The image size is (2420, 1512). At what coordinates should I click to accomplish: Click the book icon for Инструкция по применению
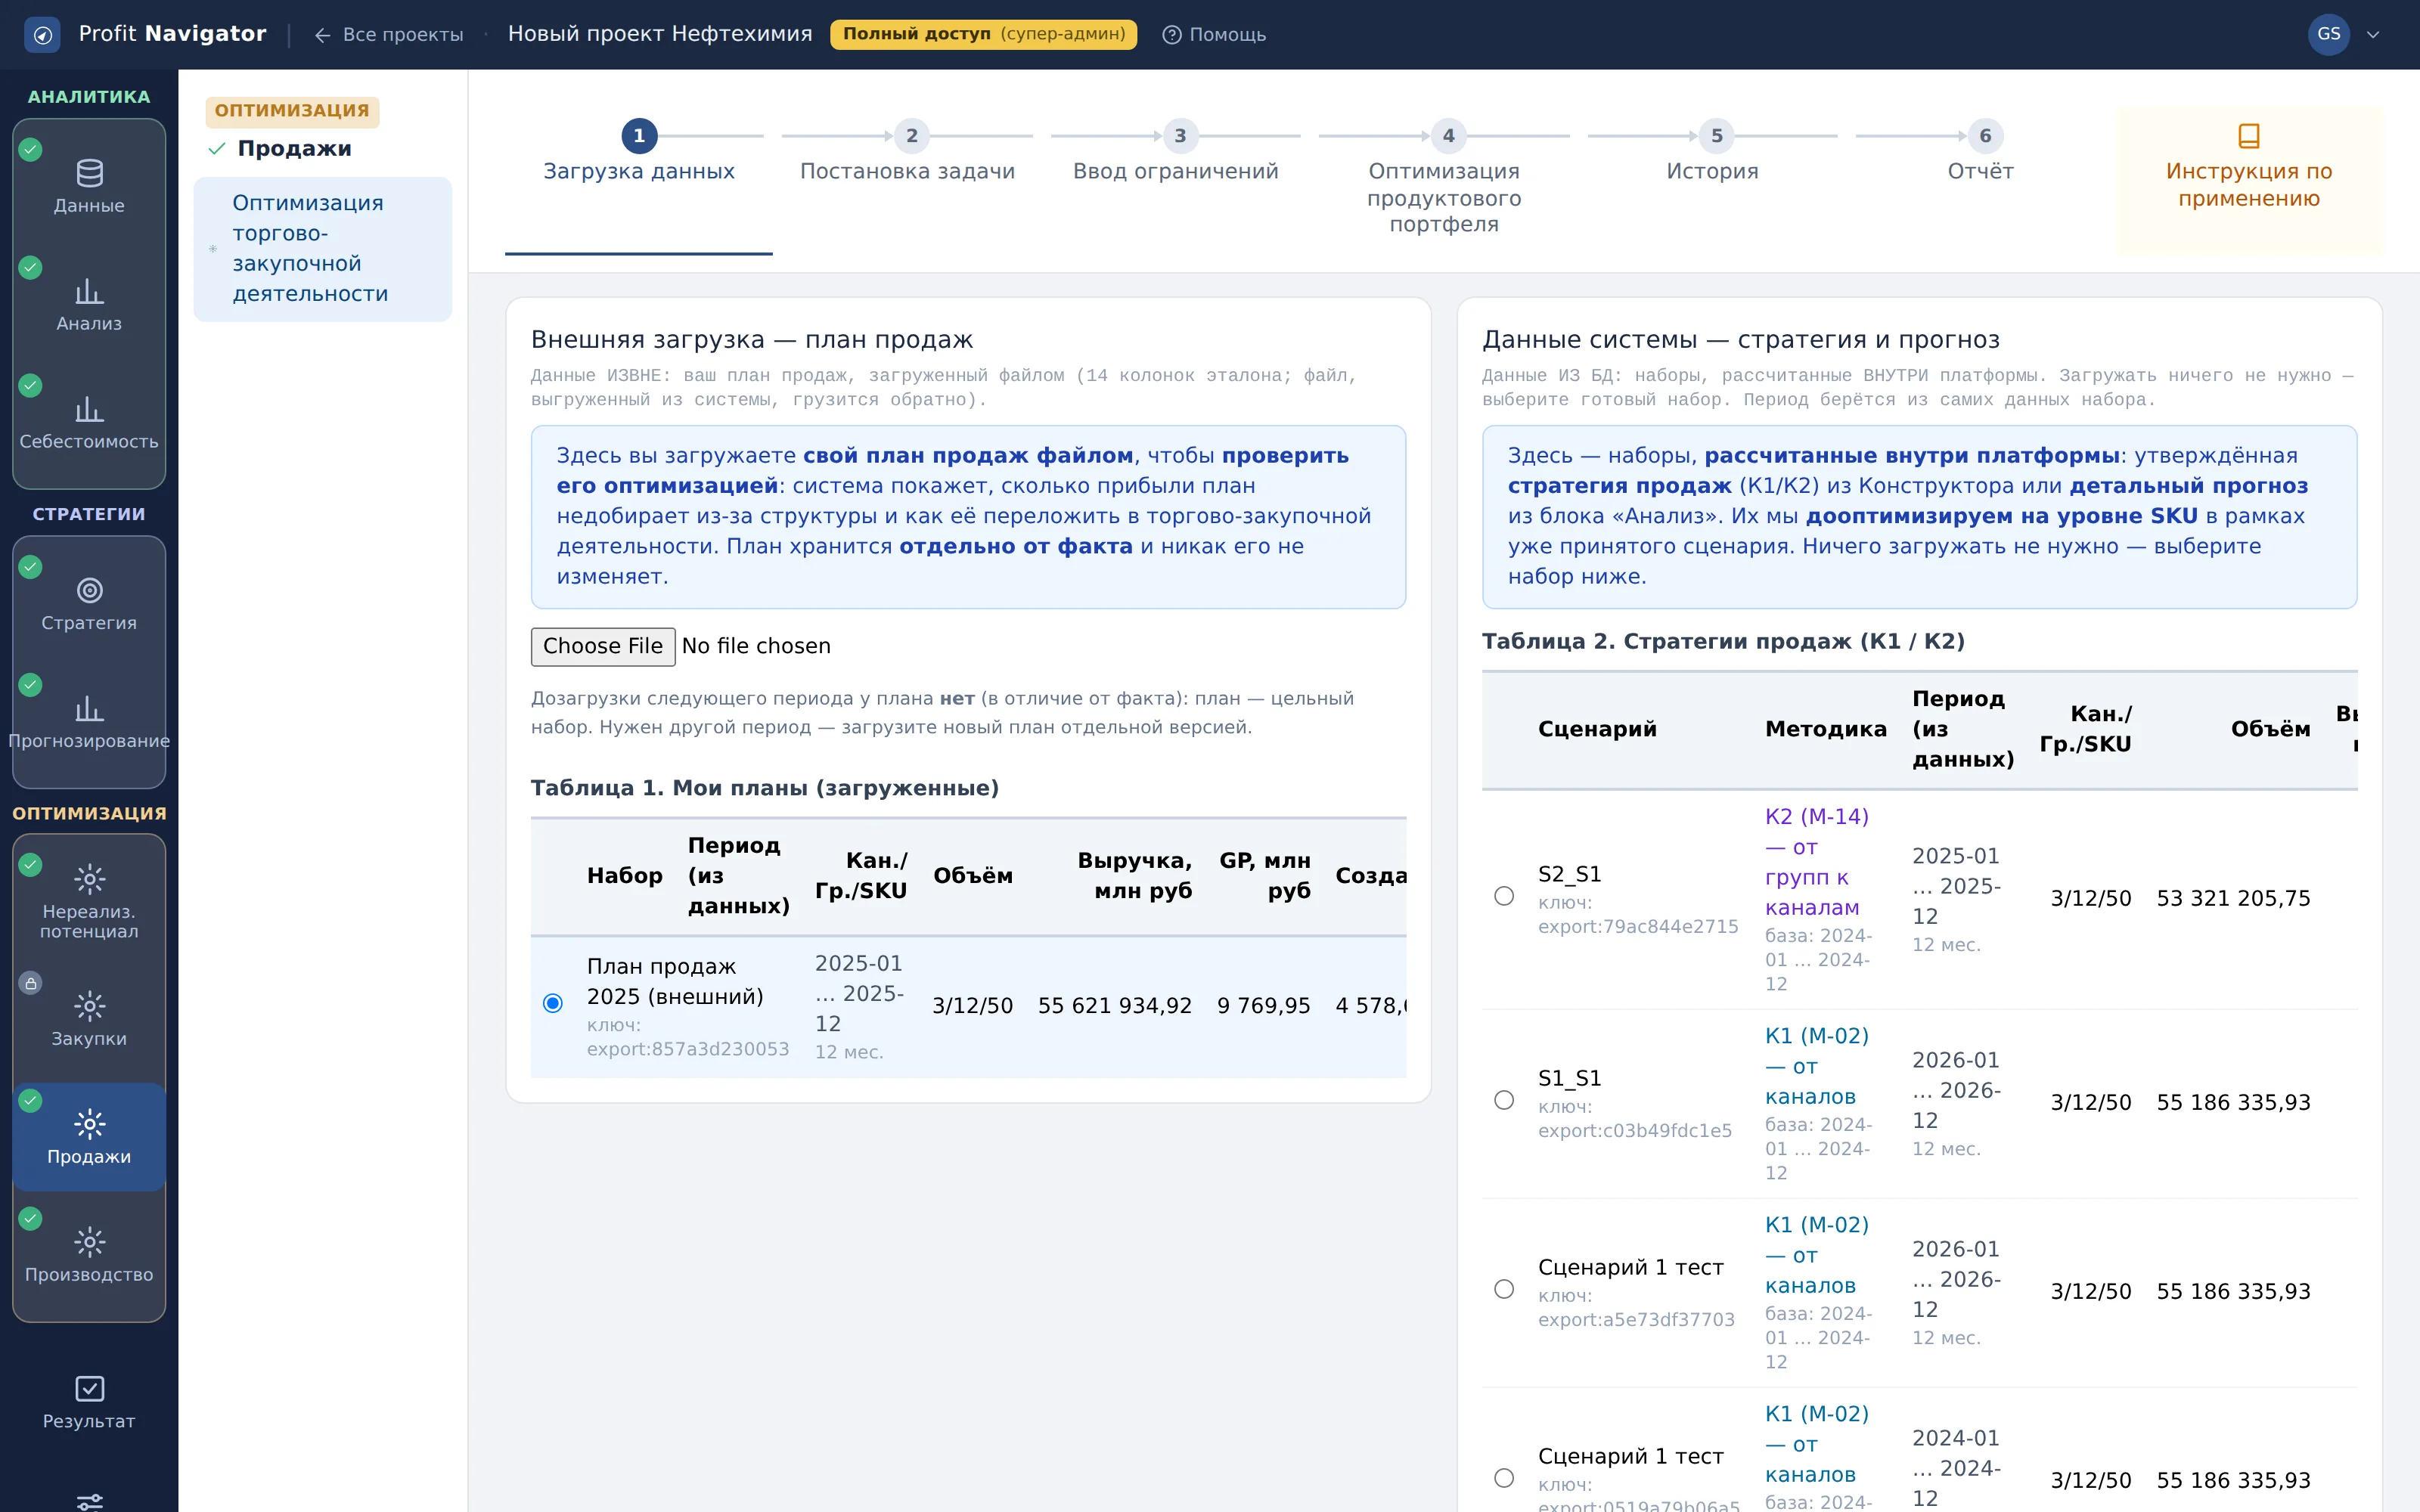click(2249, 135)
